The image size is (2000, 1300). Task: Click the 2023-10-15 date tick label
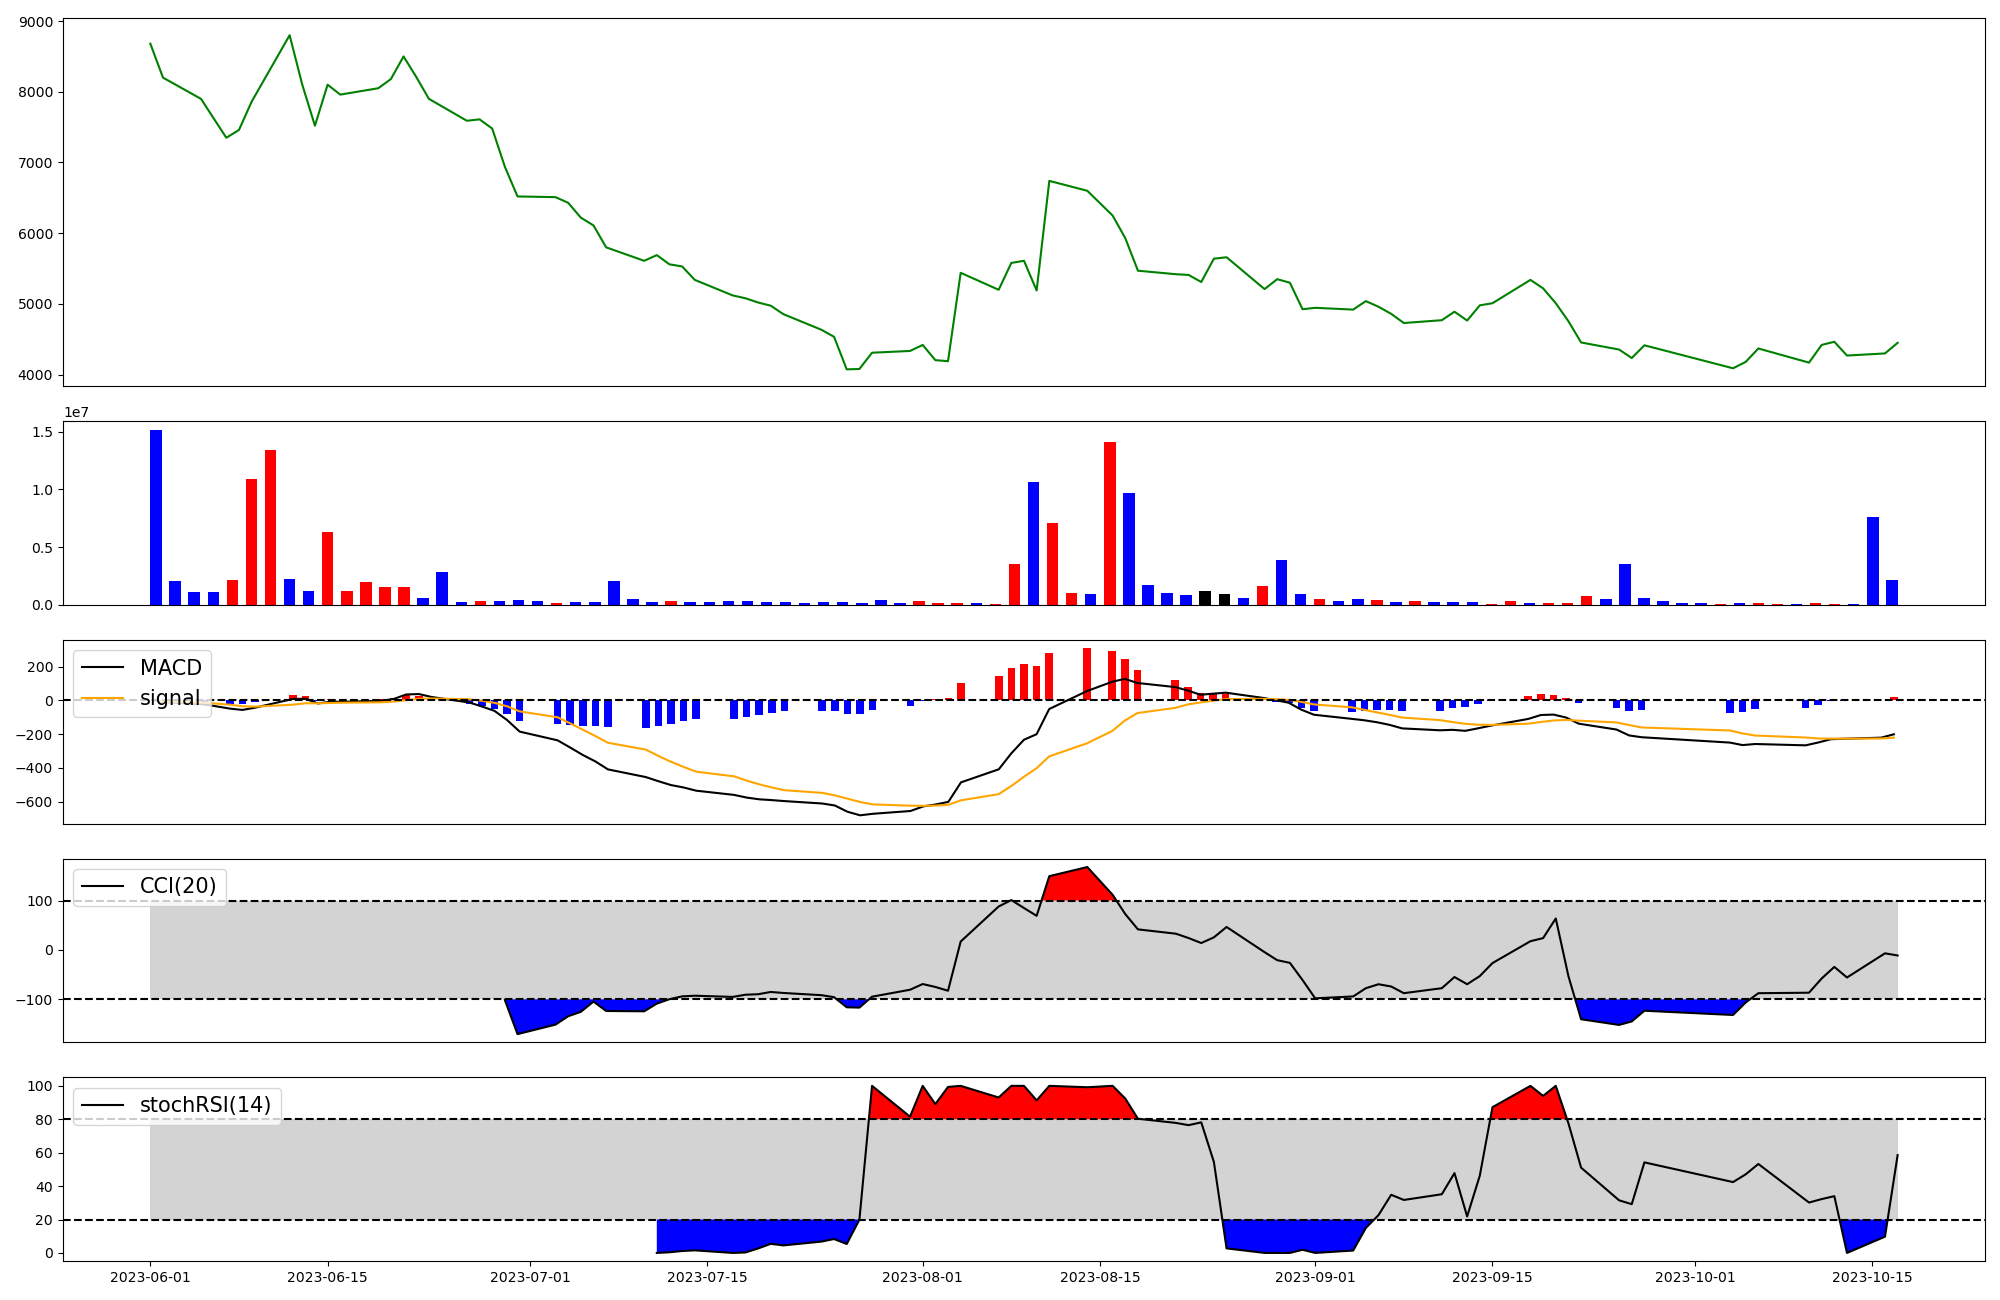point(1872,1277)
